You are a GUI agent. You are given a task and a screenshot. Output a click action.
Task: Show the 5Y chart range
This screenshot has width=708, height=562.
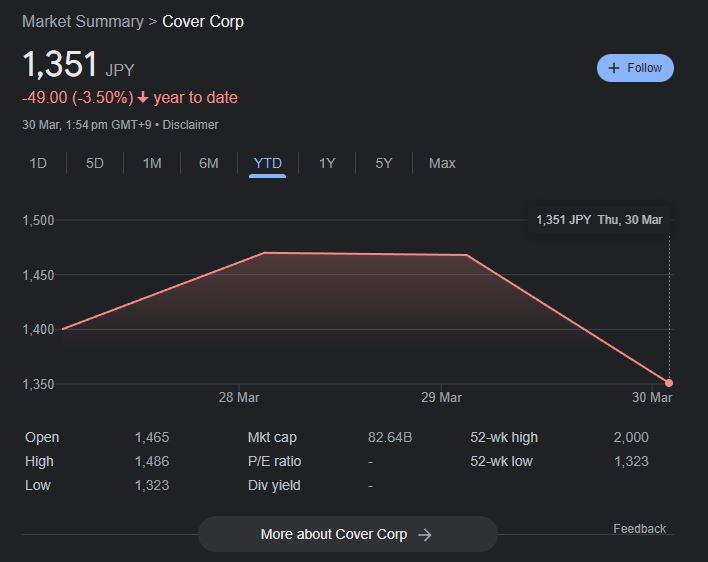[x=384, y=163]
